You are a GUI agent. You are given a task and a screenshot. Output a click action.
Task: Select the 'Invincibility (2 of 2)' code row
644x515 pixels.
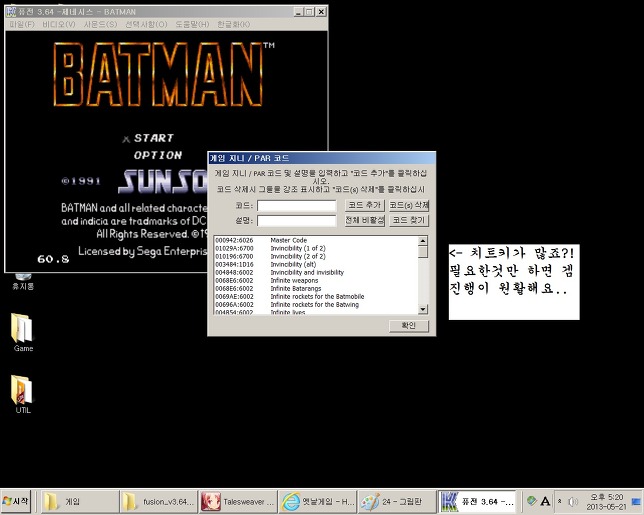pyautogui.click(x=316, y=256)
